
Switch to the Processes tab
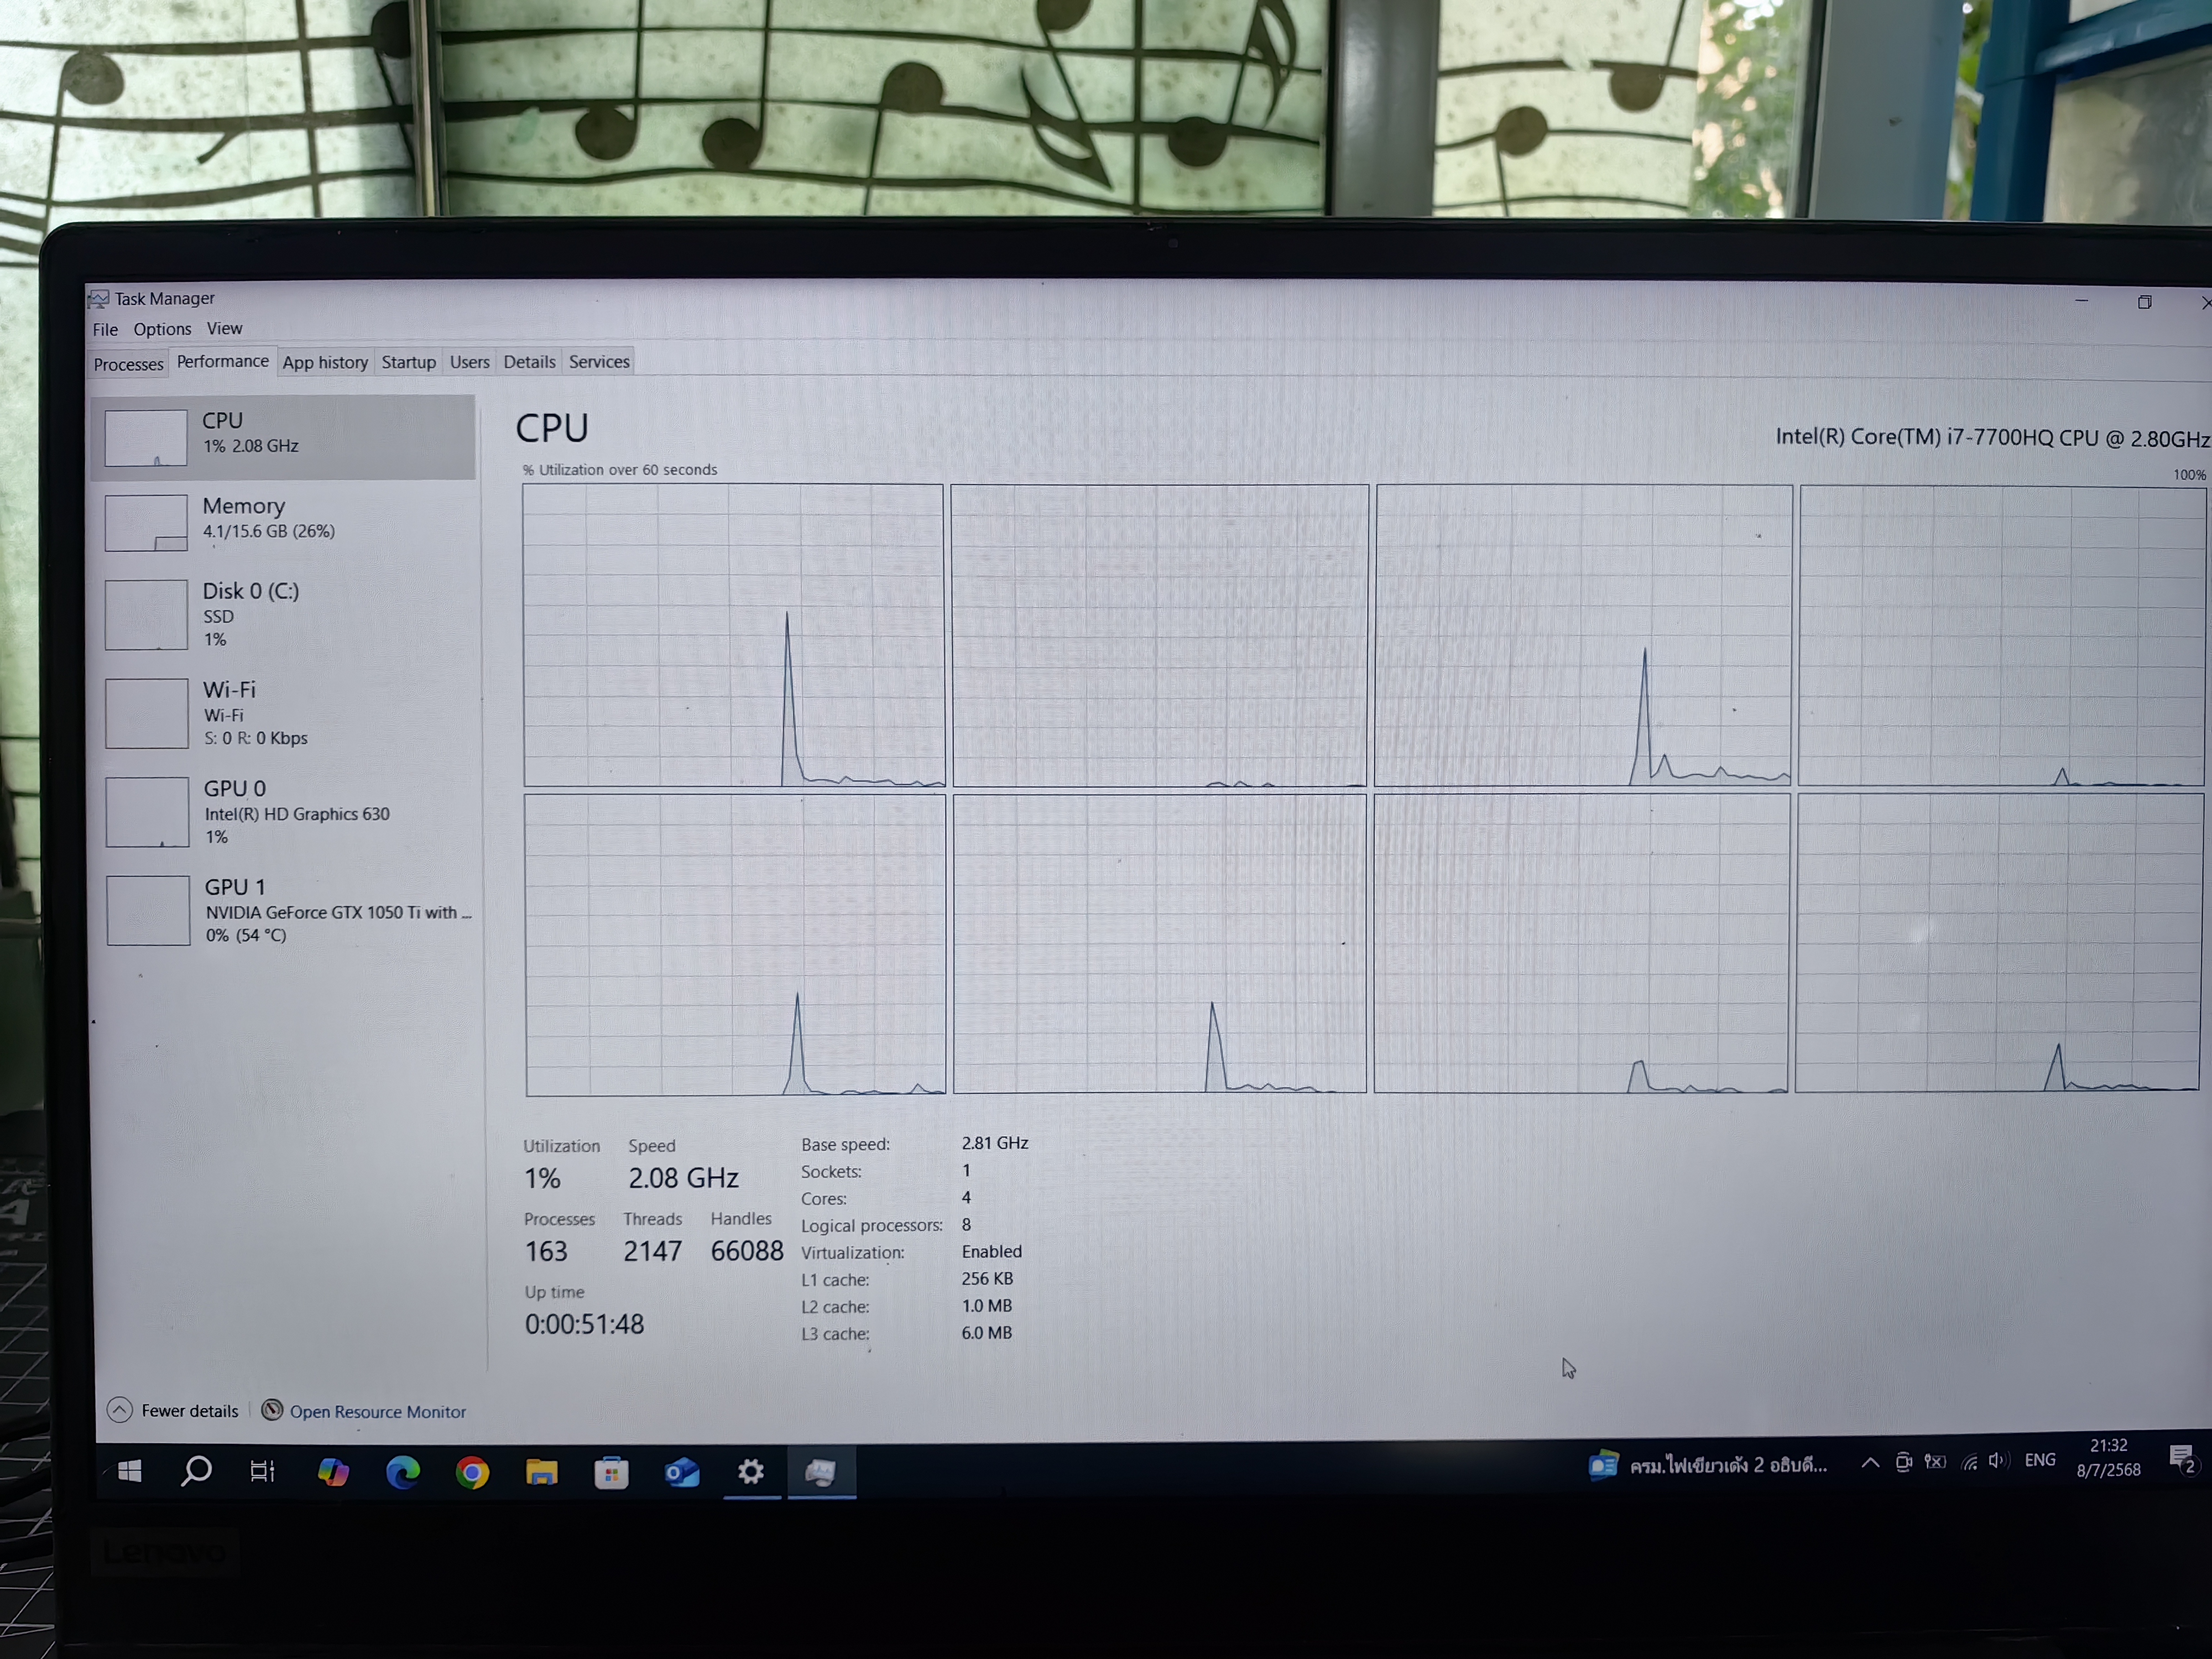pos(128,364)
